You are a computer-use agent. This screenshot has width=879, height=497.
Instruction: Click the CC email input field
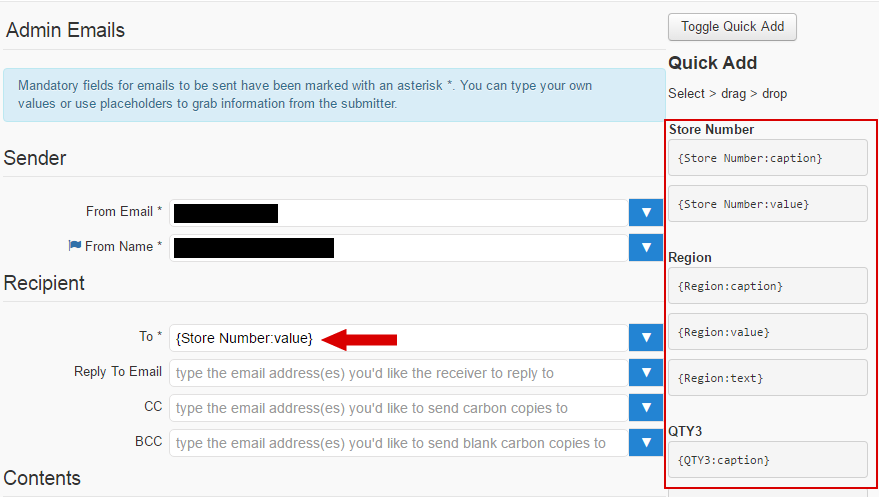click(399, 408)
